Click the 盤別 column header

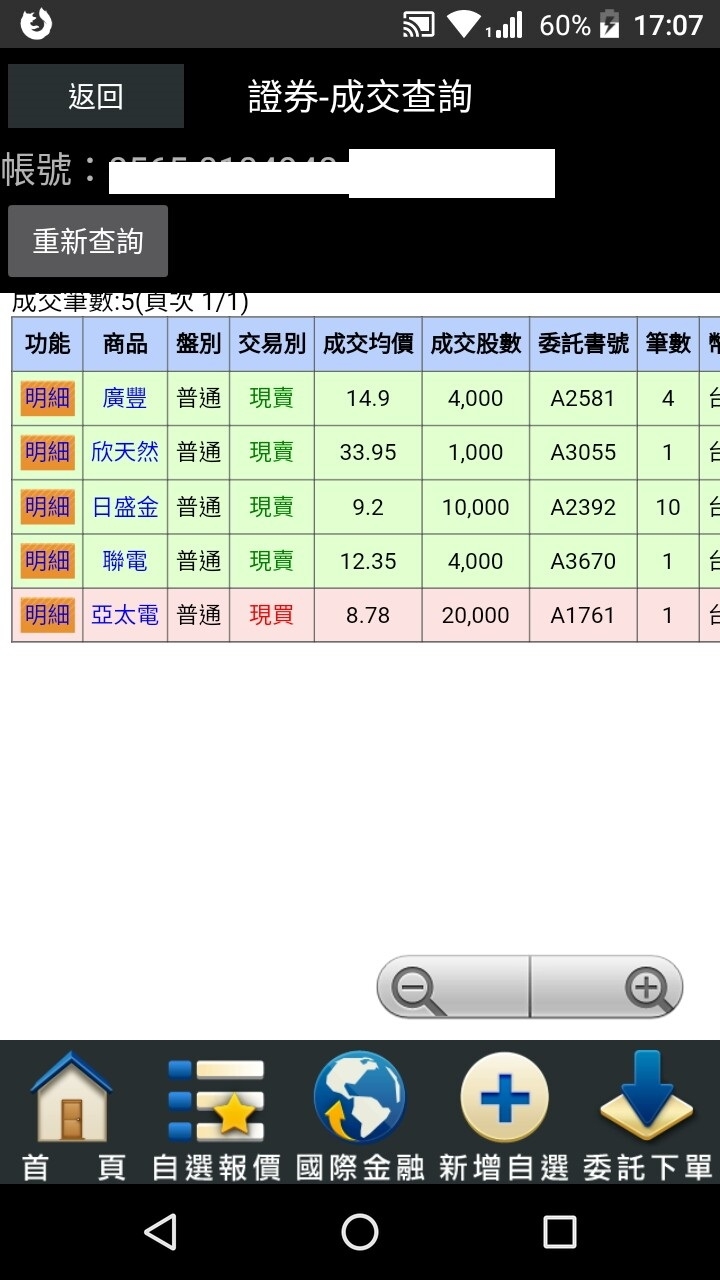[198, 344]
